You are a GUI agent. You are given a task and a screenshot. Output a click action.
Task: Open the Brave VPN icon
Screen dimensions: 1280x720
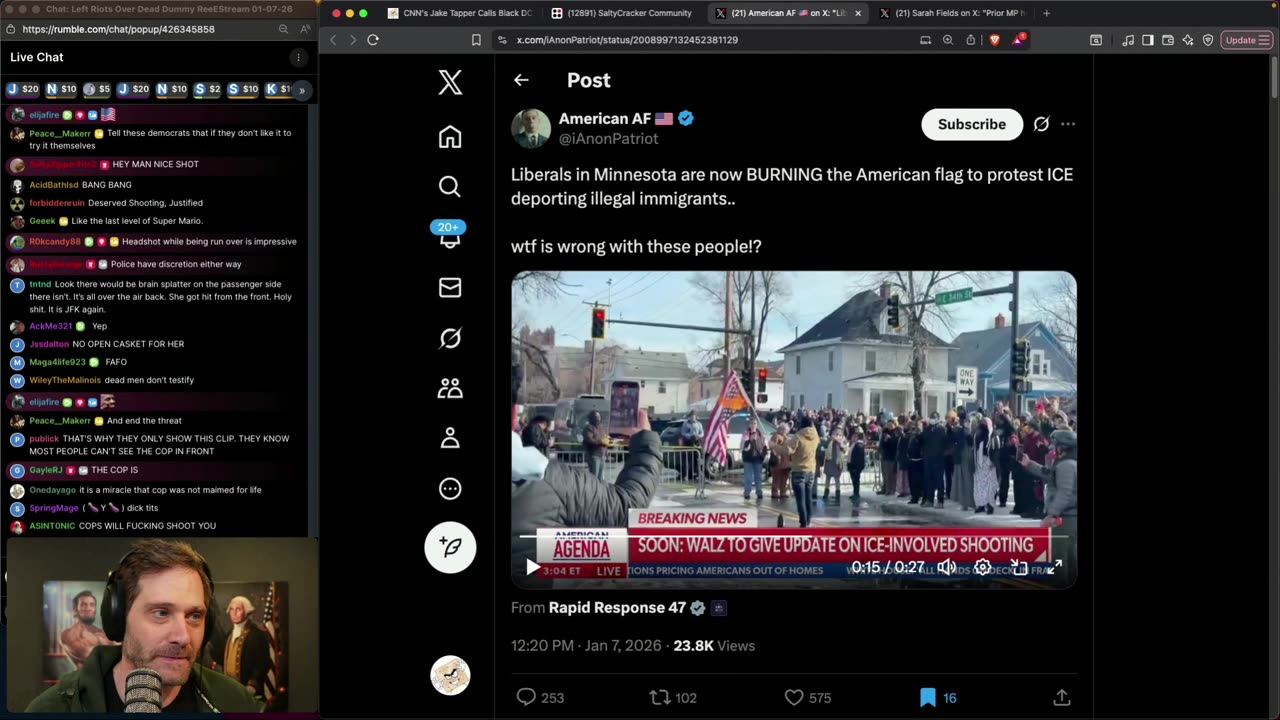click(1208, 40)
